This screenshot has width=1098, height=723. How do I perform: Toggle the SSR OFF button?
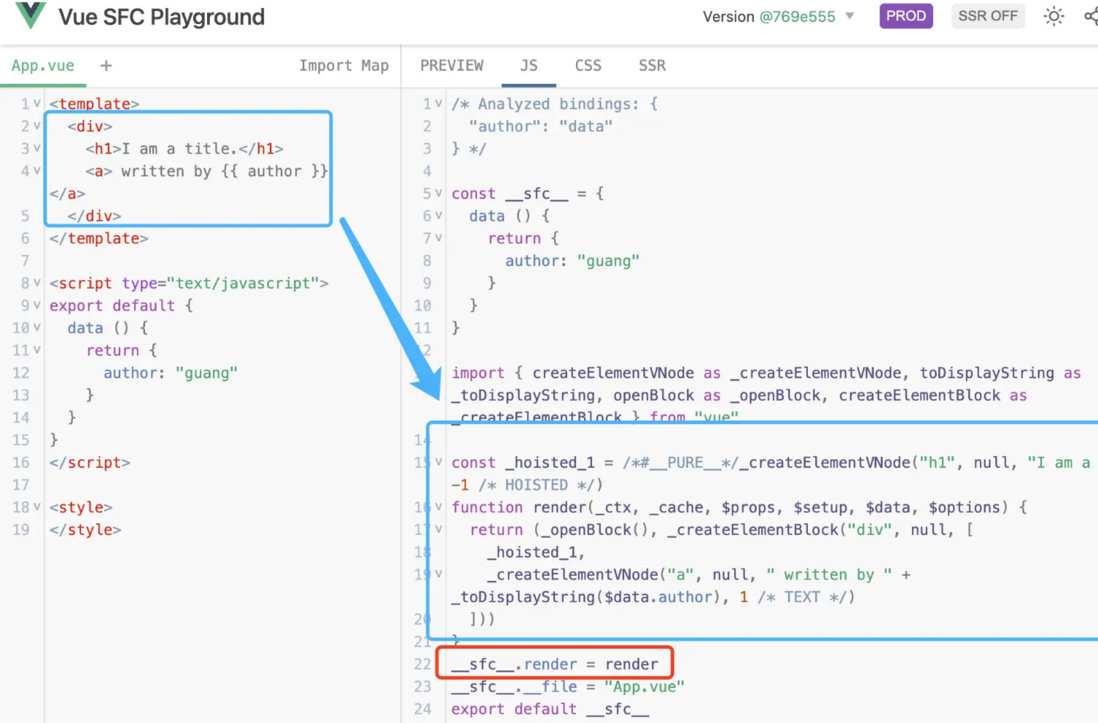pyautogui.click(x=987, y=16)
